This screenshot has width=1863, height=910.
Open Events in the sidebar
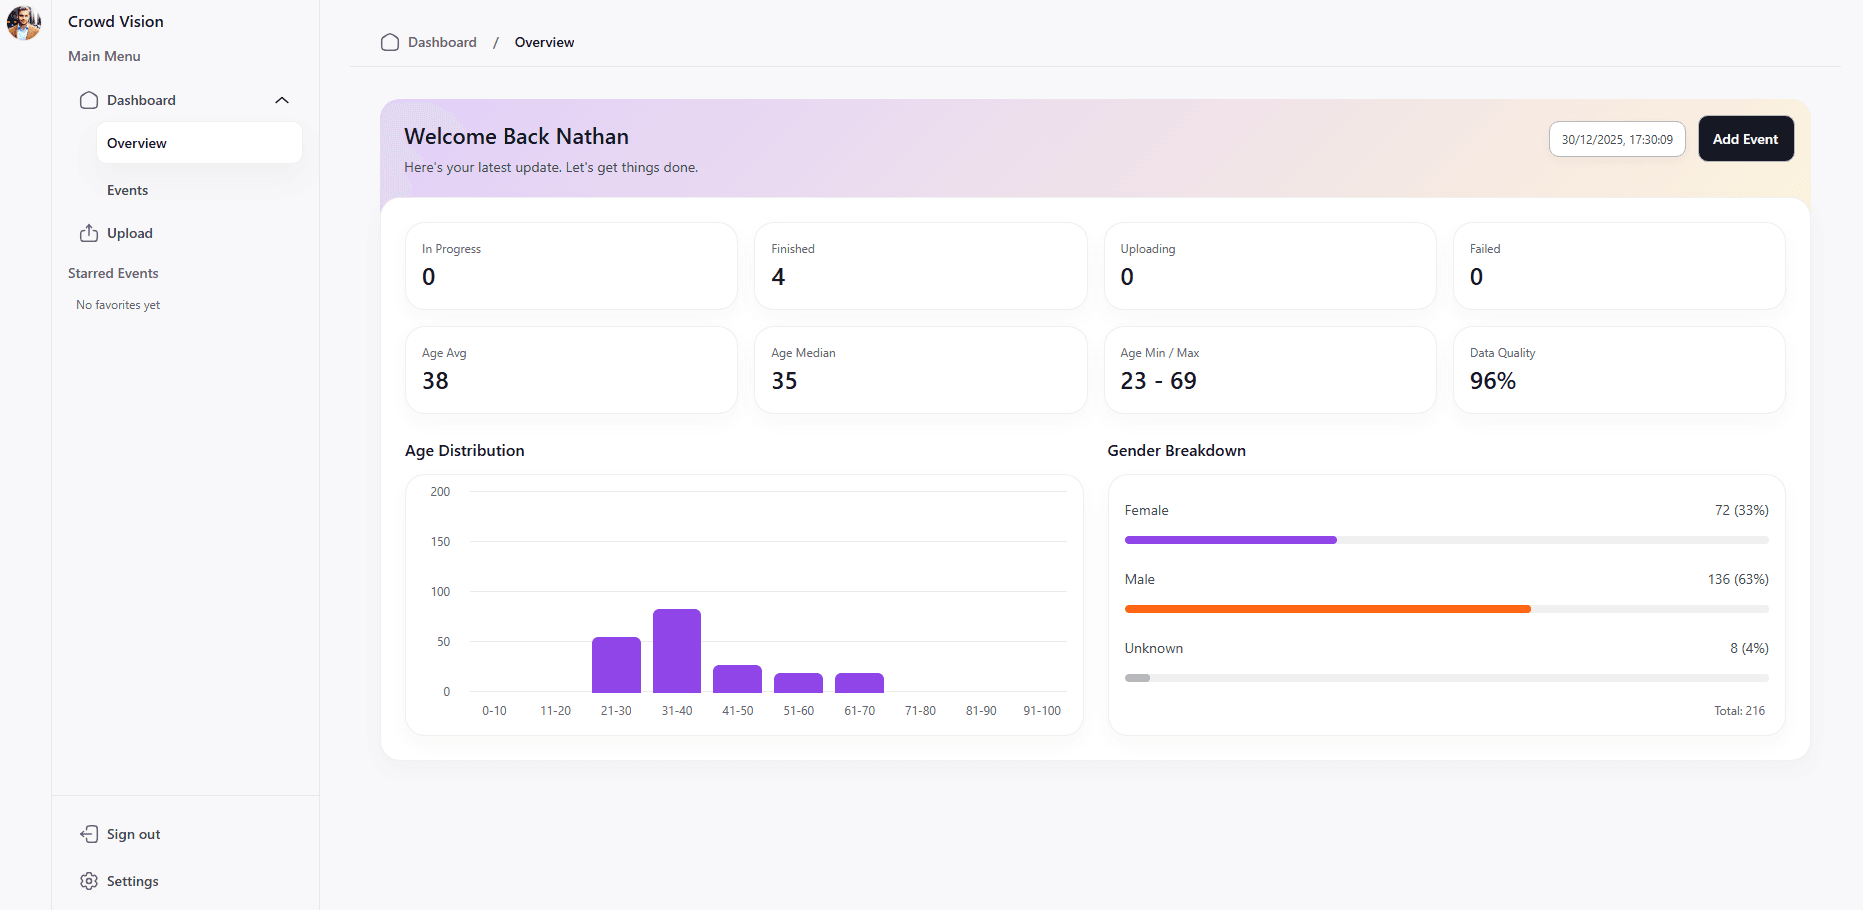[x=128, y=190]
